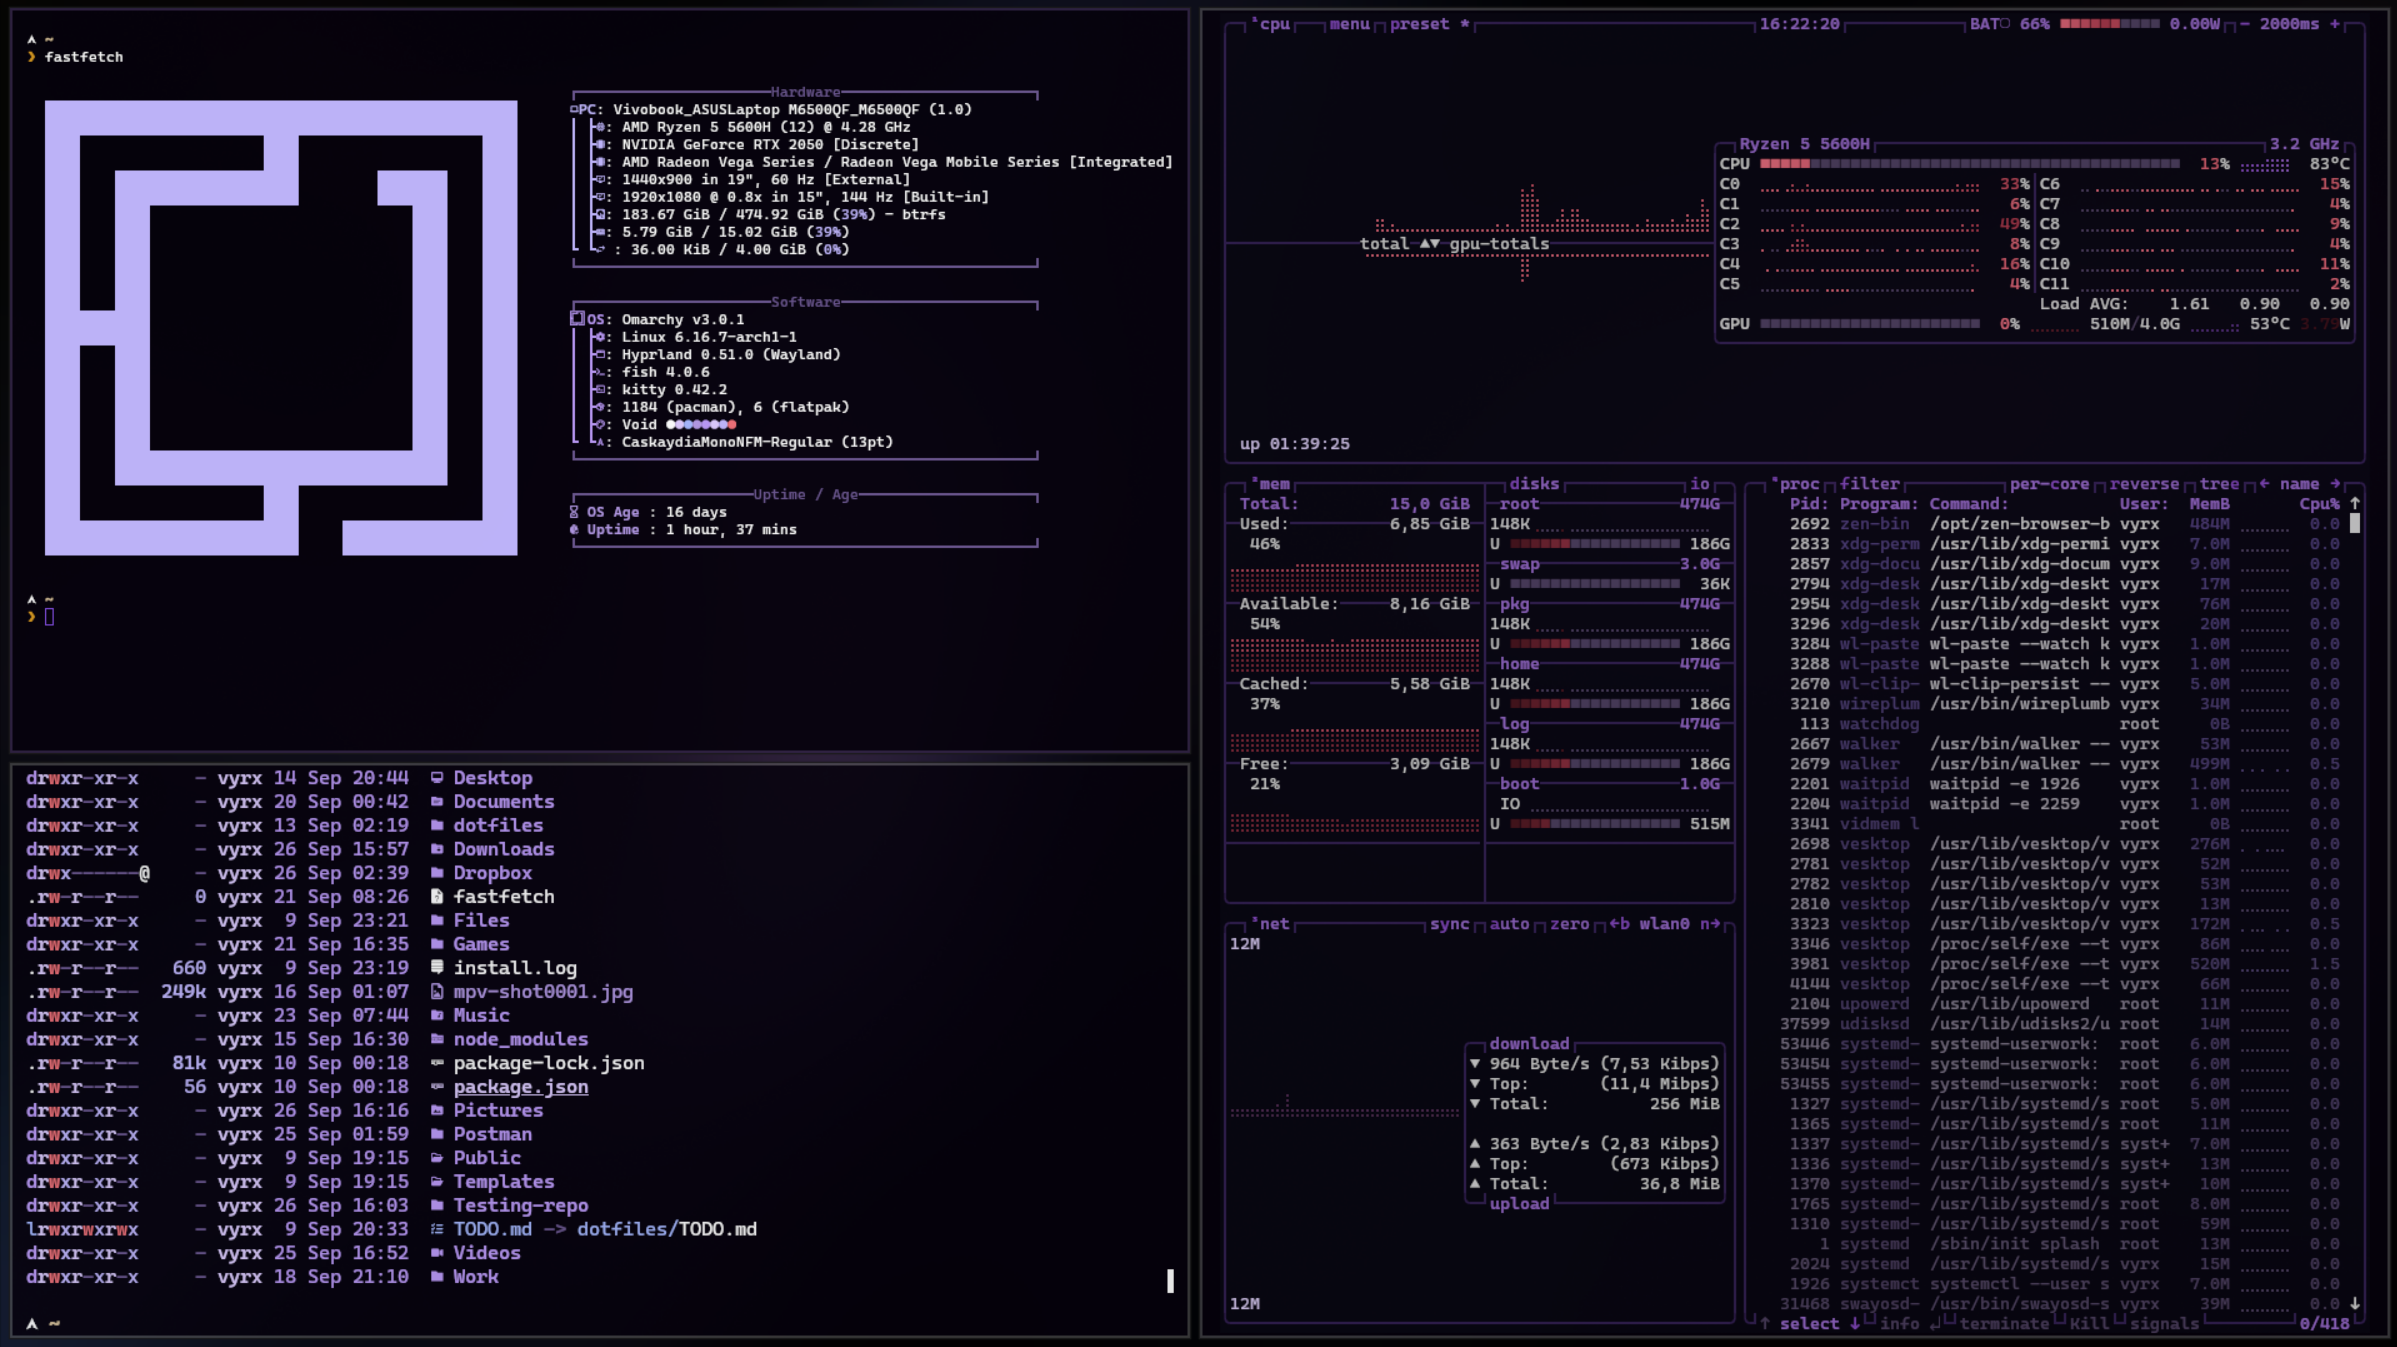2397x1347 pixels.
Task: Click the symlink icon beside TODO.md
Action: tap(436, 1229)
